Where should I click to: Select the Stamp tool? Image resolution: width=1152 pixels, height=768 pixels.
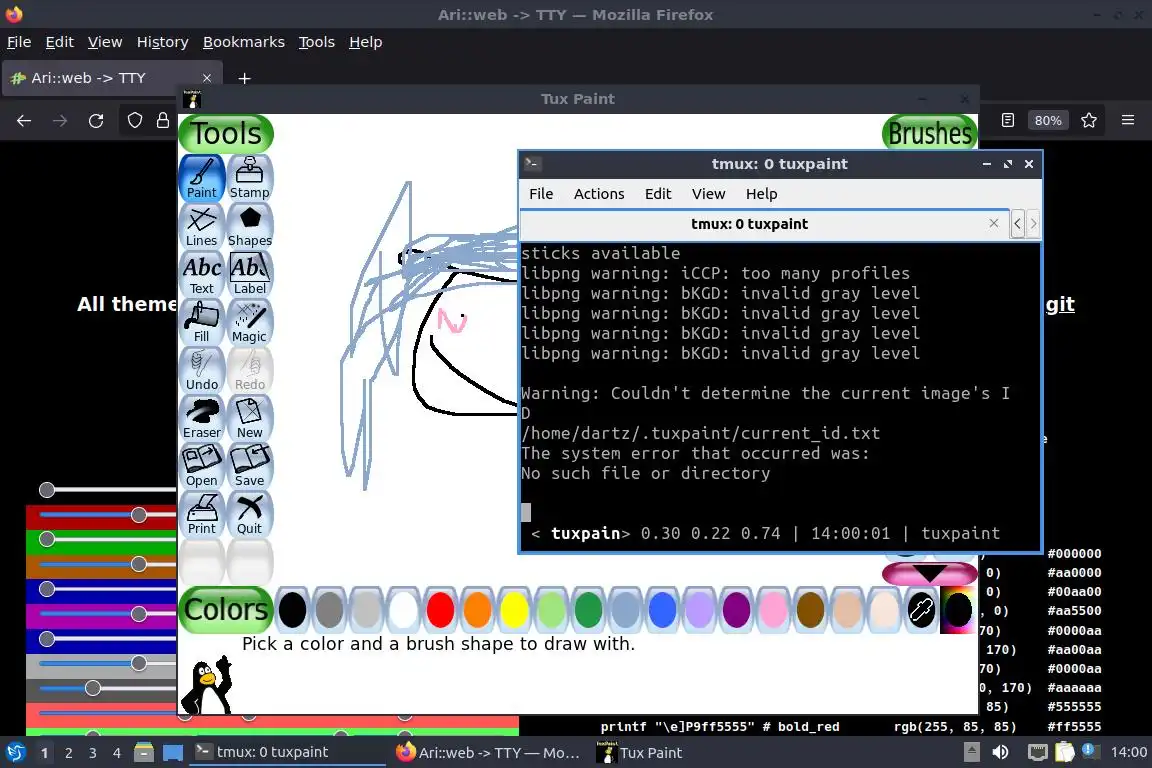[x=250, y=177]
